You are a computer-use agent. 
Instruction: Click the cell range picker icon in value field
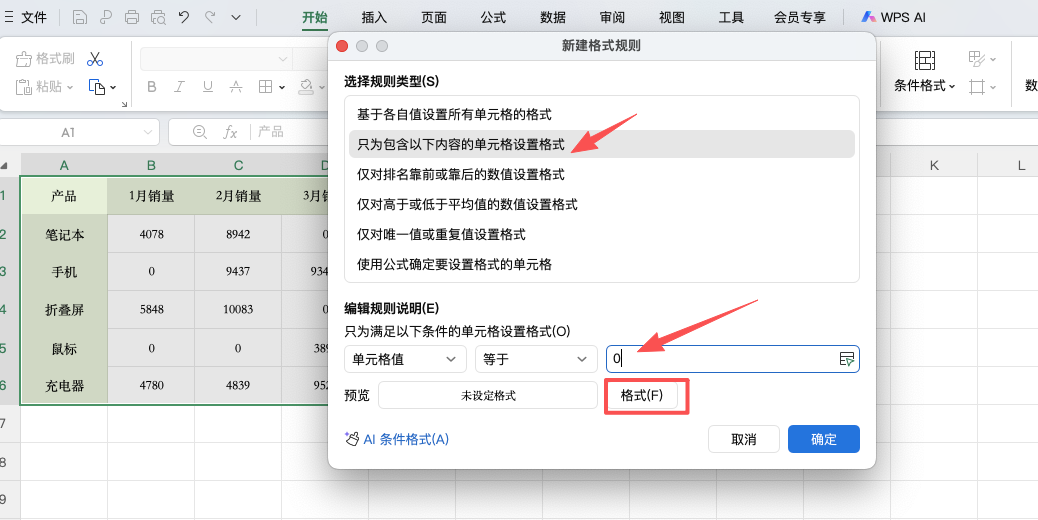847,359
